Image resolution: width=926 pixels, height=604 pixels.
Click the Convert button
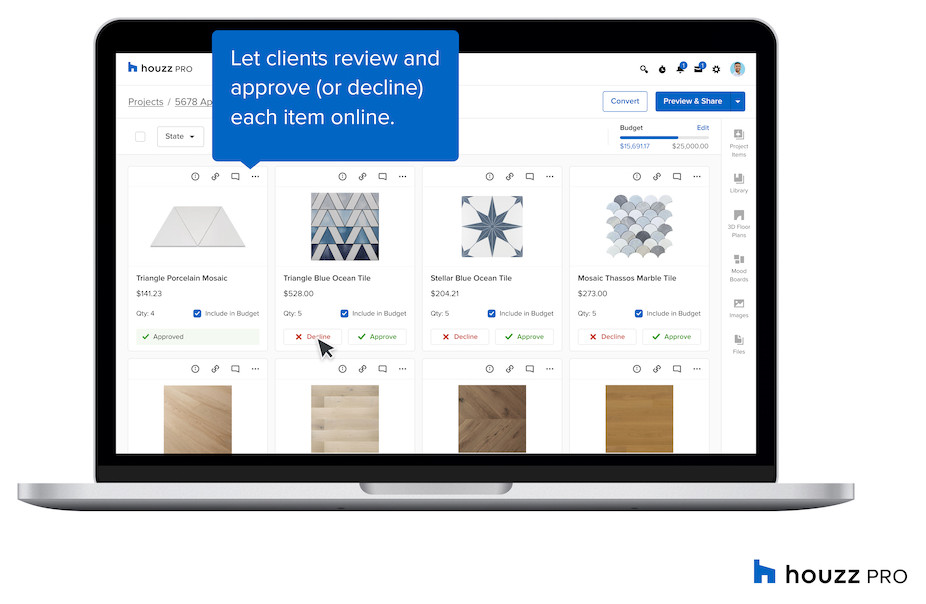pyautogui.click(x=625, y=102)
